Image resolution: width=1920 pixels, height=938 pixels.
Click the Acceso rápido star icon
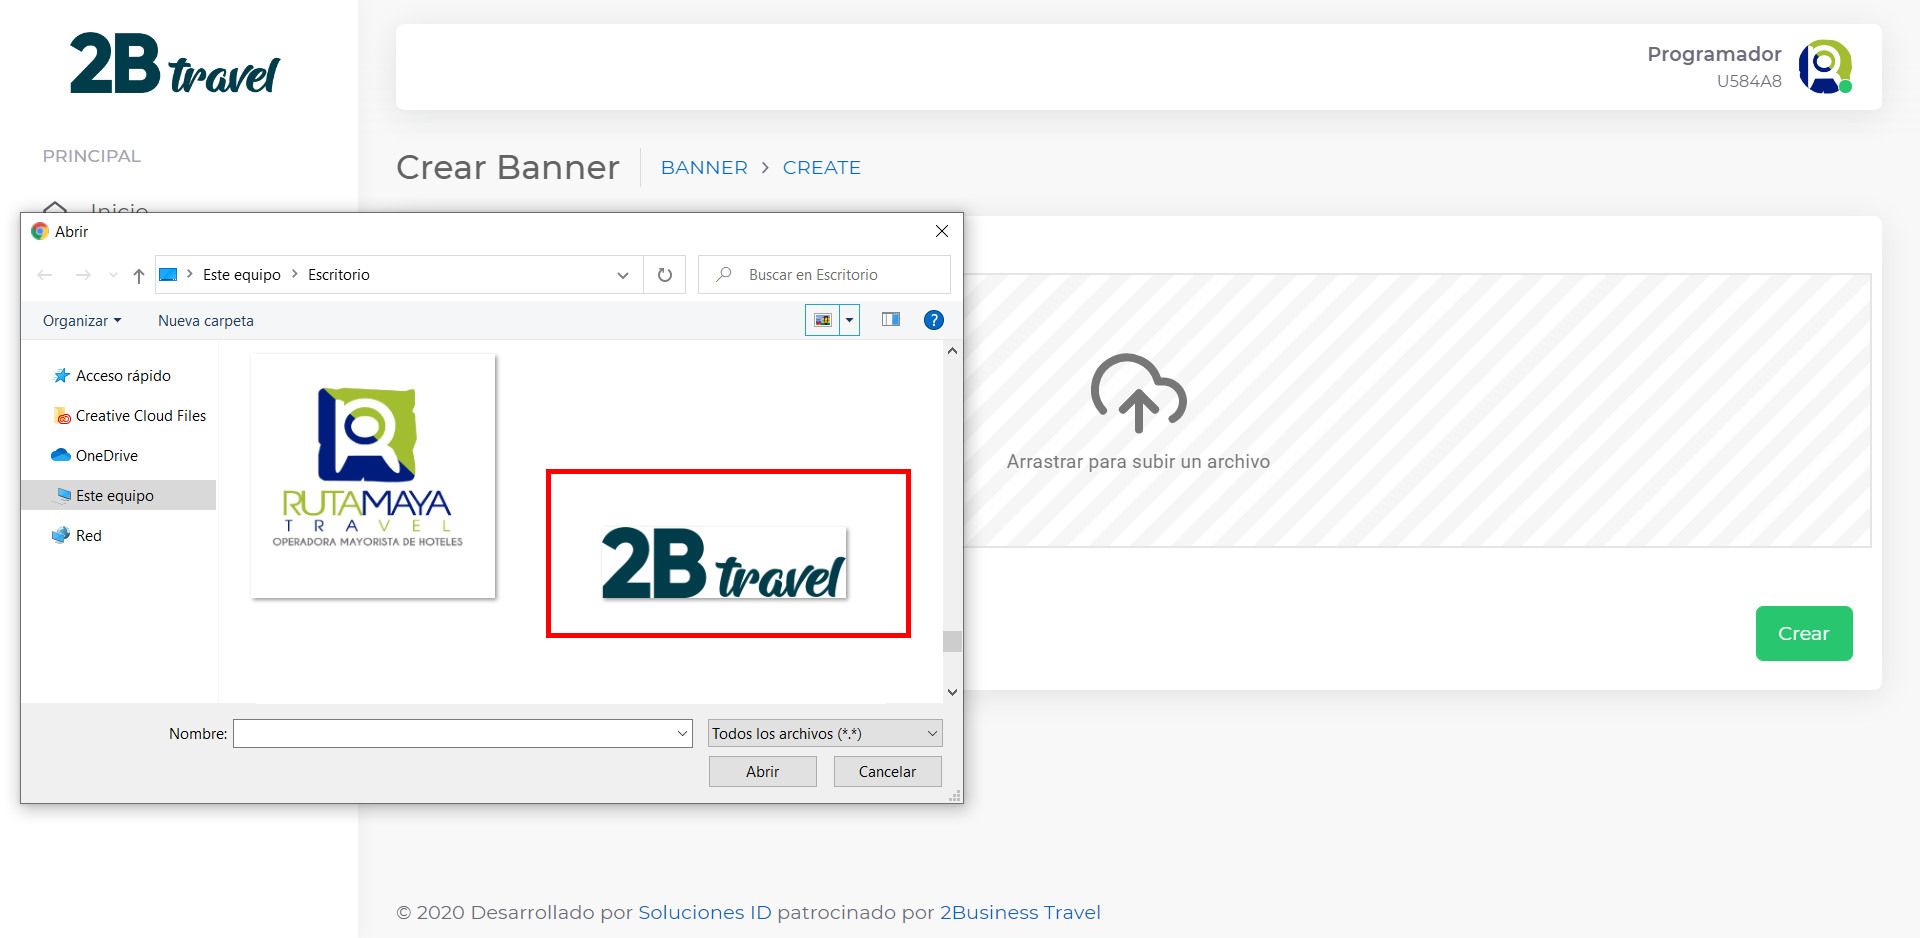[x=62, y=376]
